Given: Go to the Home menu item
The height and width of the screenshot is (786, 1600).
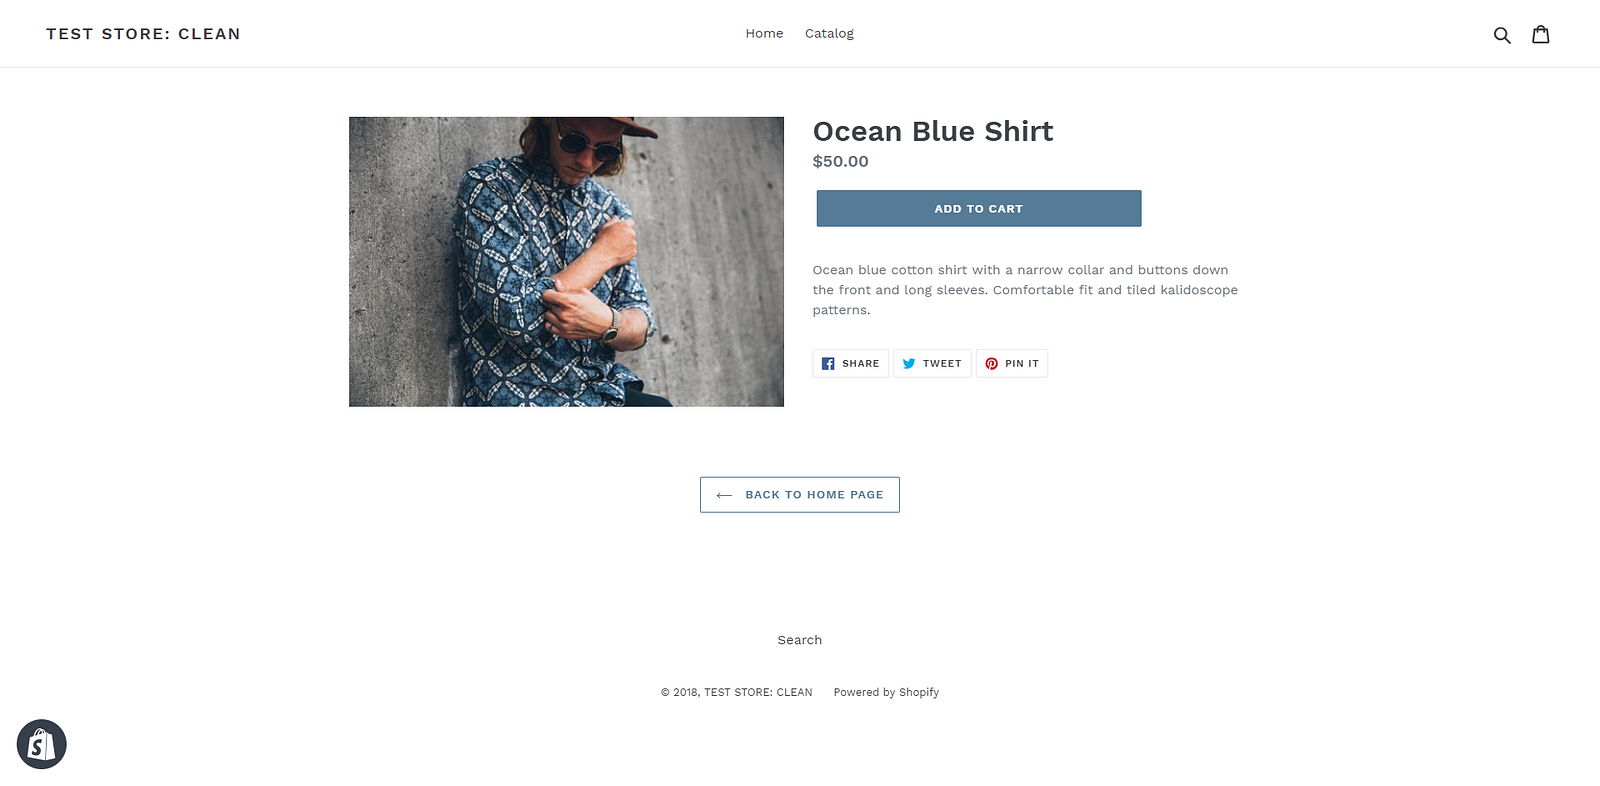Looking at the screenshot, I should click(x=764, y=34).
